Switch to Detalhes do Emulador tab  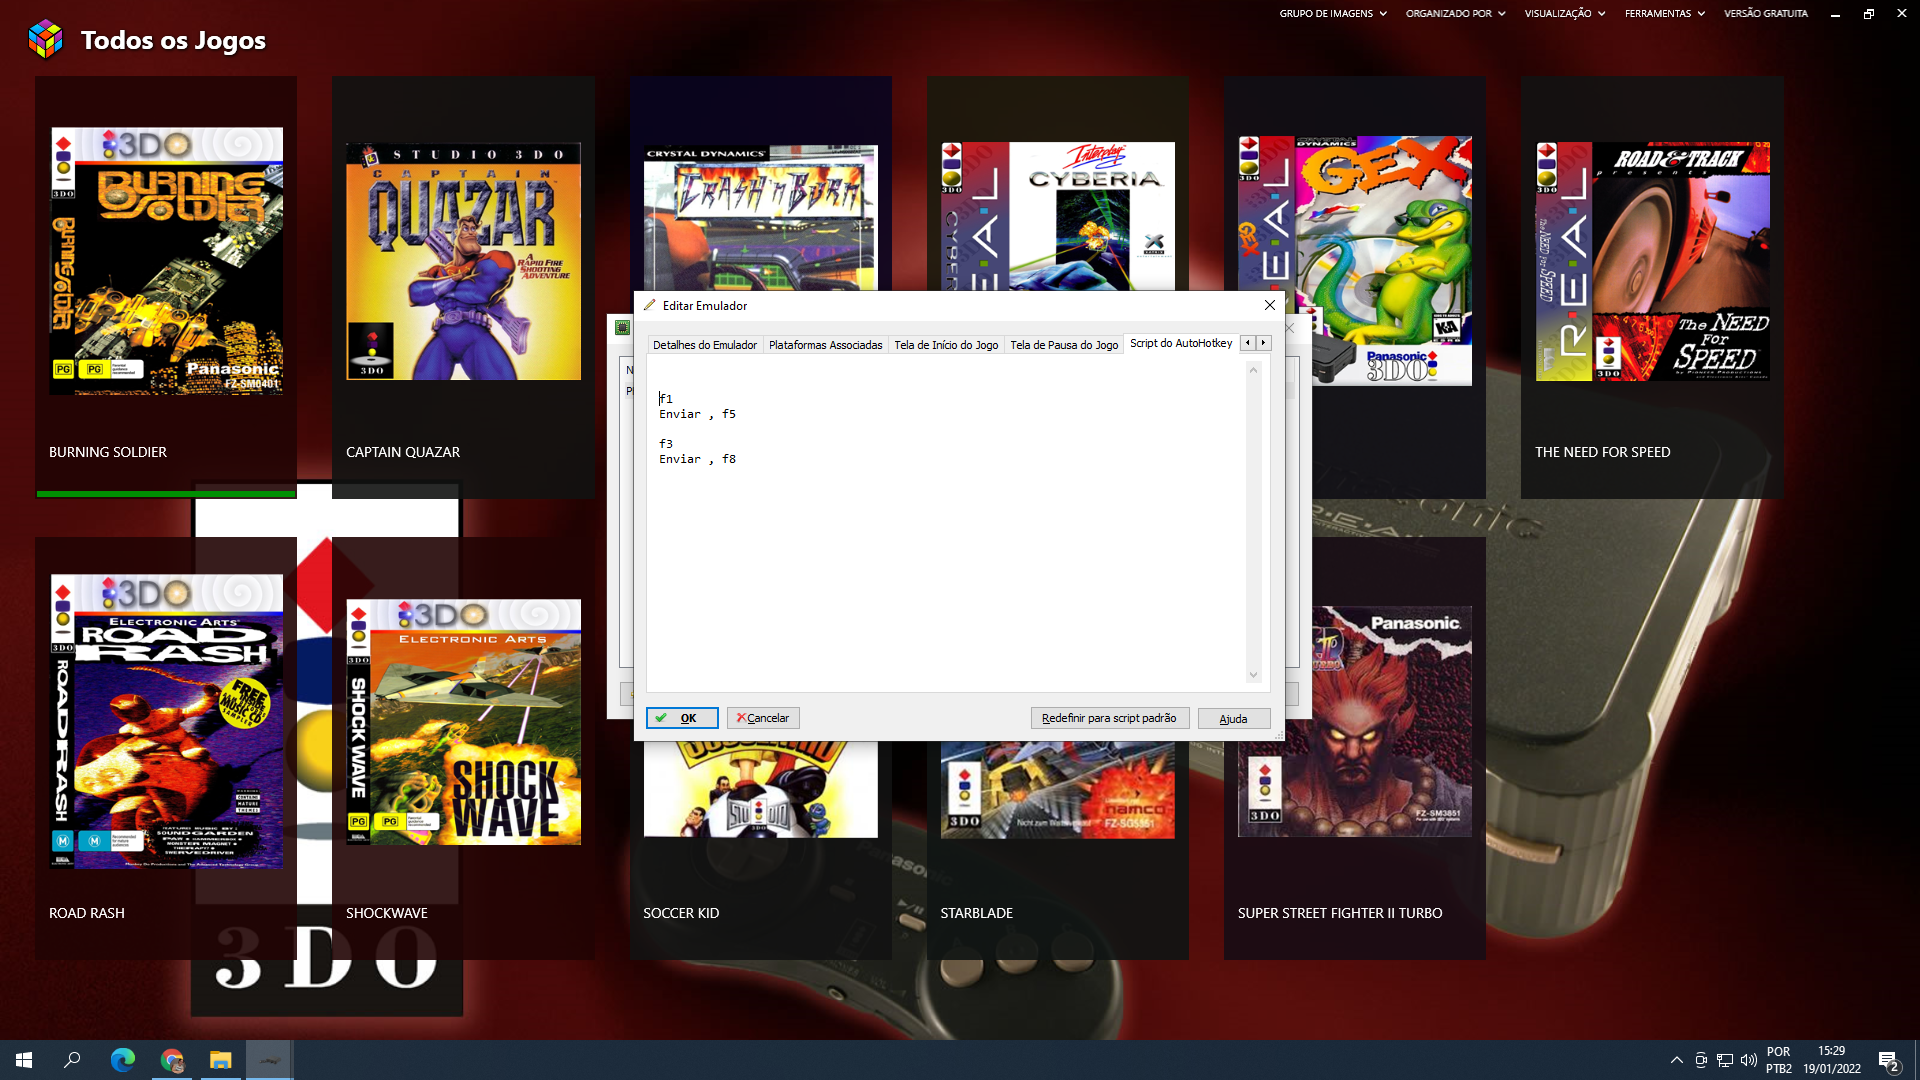click(705, 345)
